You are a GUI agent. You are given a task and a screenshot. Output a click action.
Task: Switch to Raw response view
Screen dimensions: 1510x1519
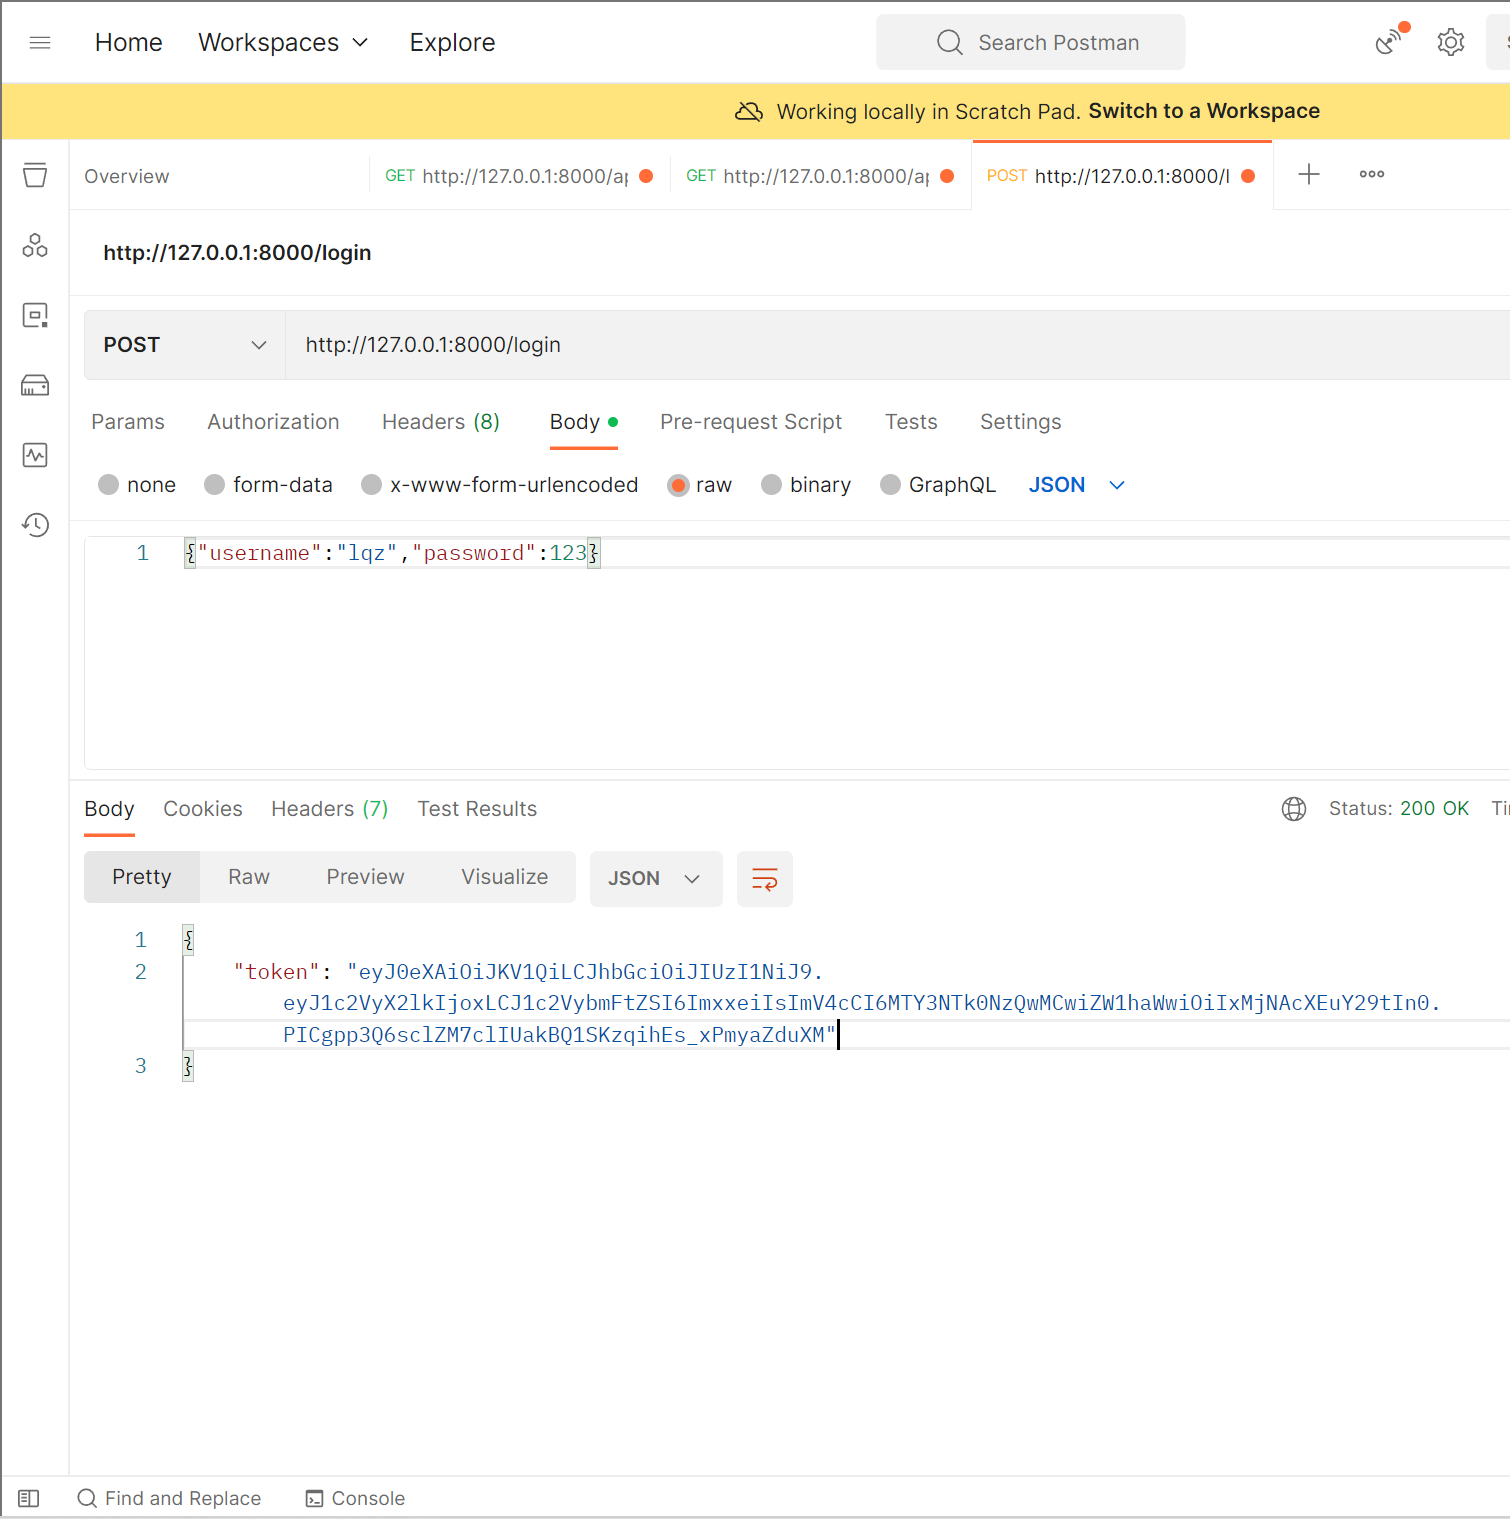249,877
